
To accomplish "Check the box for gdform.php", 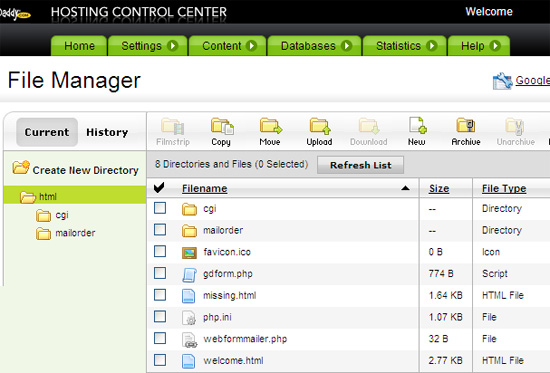I will 160,273.
